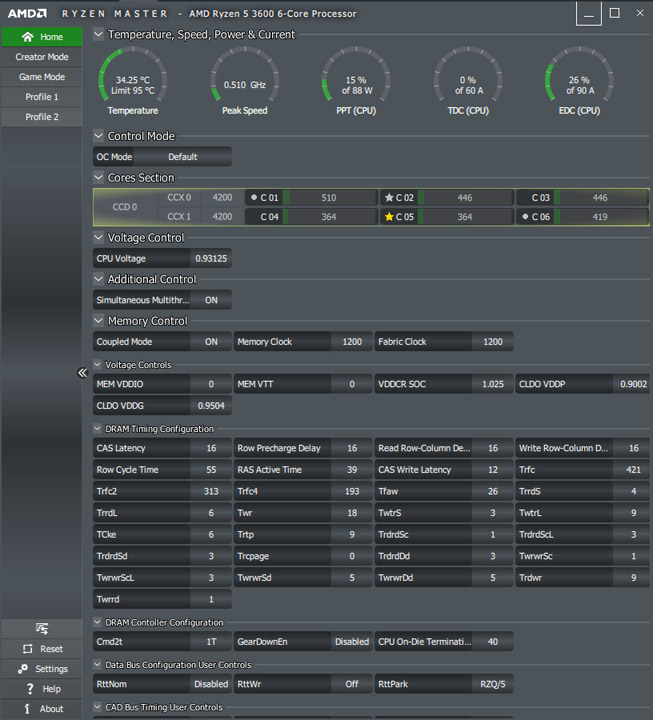Click CCX 1 speed value 4200
This screenshot has width=653, height=720.
coord(222,216)
